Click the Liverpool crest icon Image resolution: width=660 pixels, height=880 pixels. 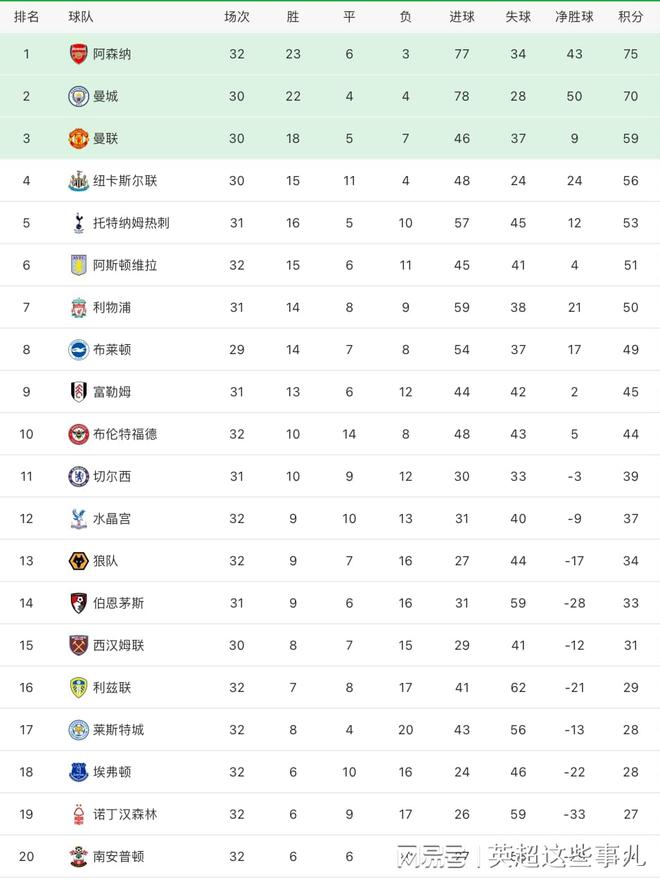point(78,307)
